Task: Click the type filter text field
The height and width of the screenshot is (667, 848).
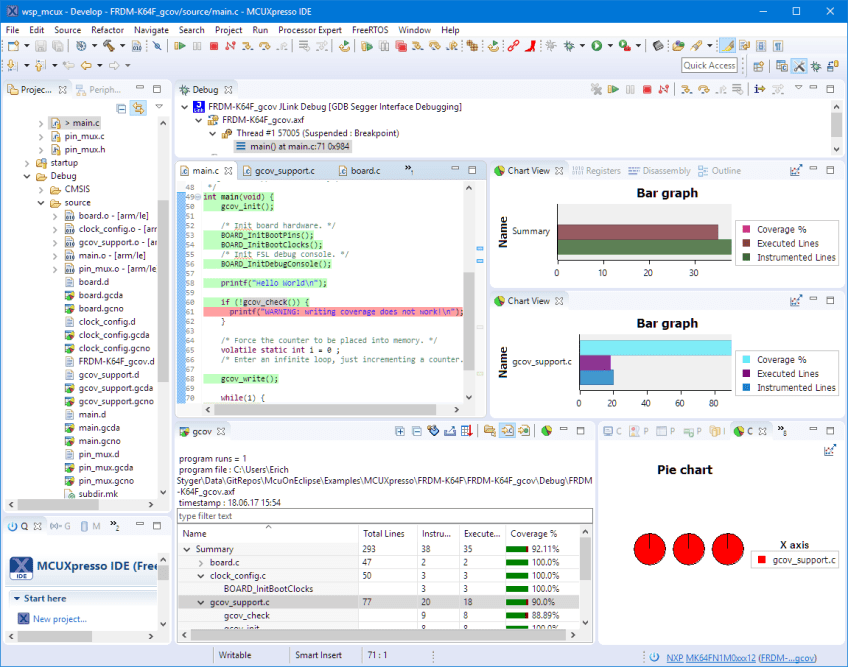Action: pyautogui.click(x=385, y=516)
